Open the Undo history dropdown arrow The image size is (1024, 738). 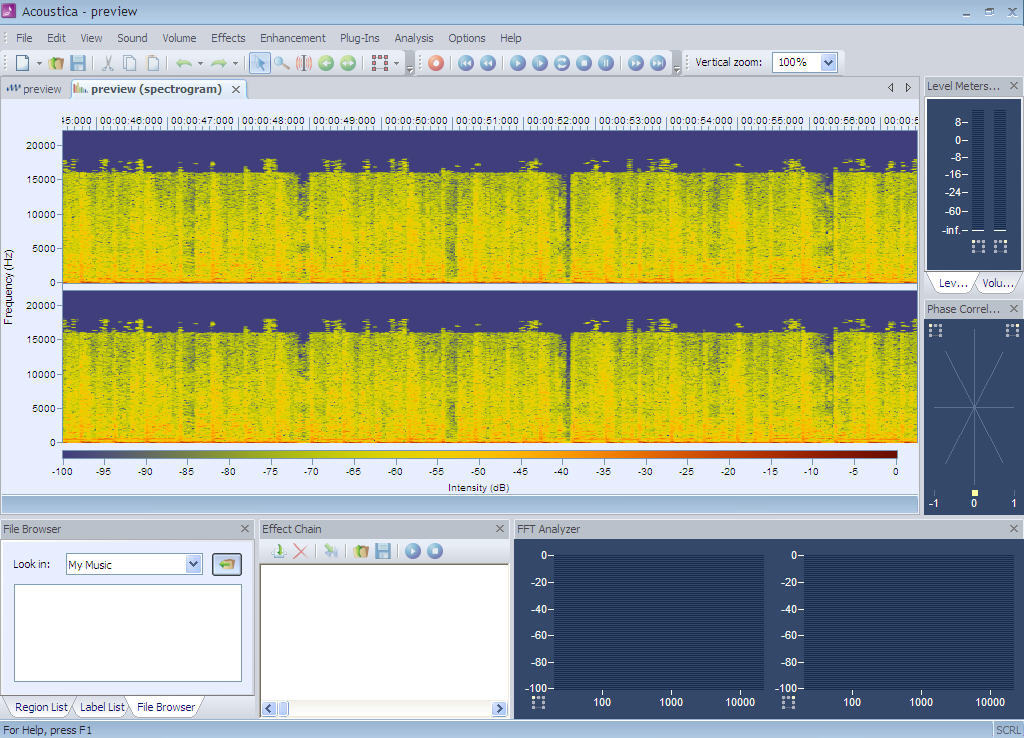point(200,63)
